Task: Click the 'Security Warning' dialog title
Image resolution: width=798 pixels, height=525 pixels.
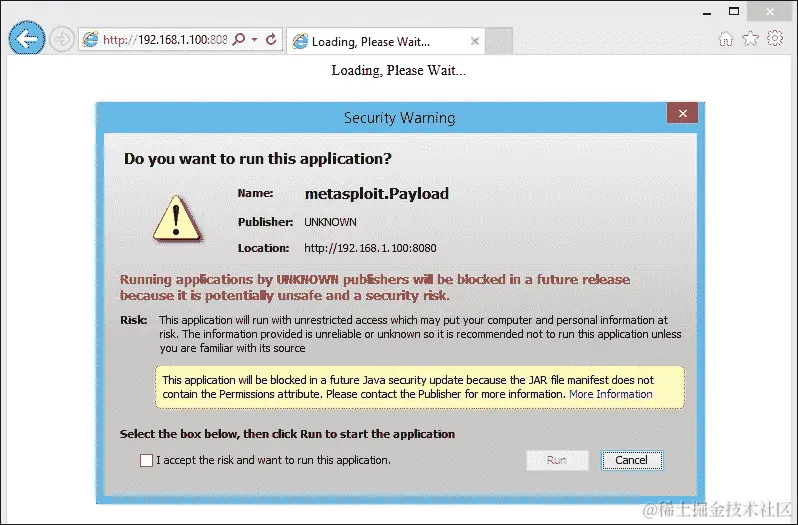Action: (400, 118)
